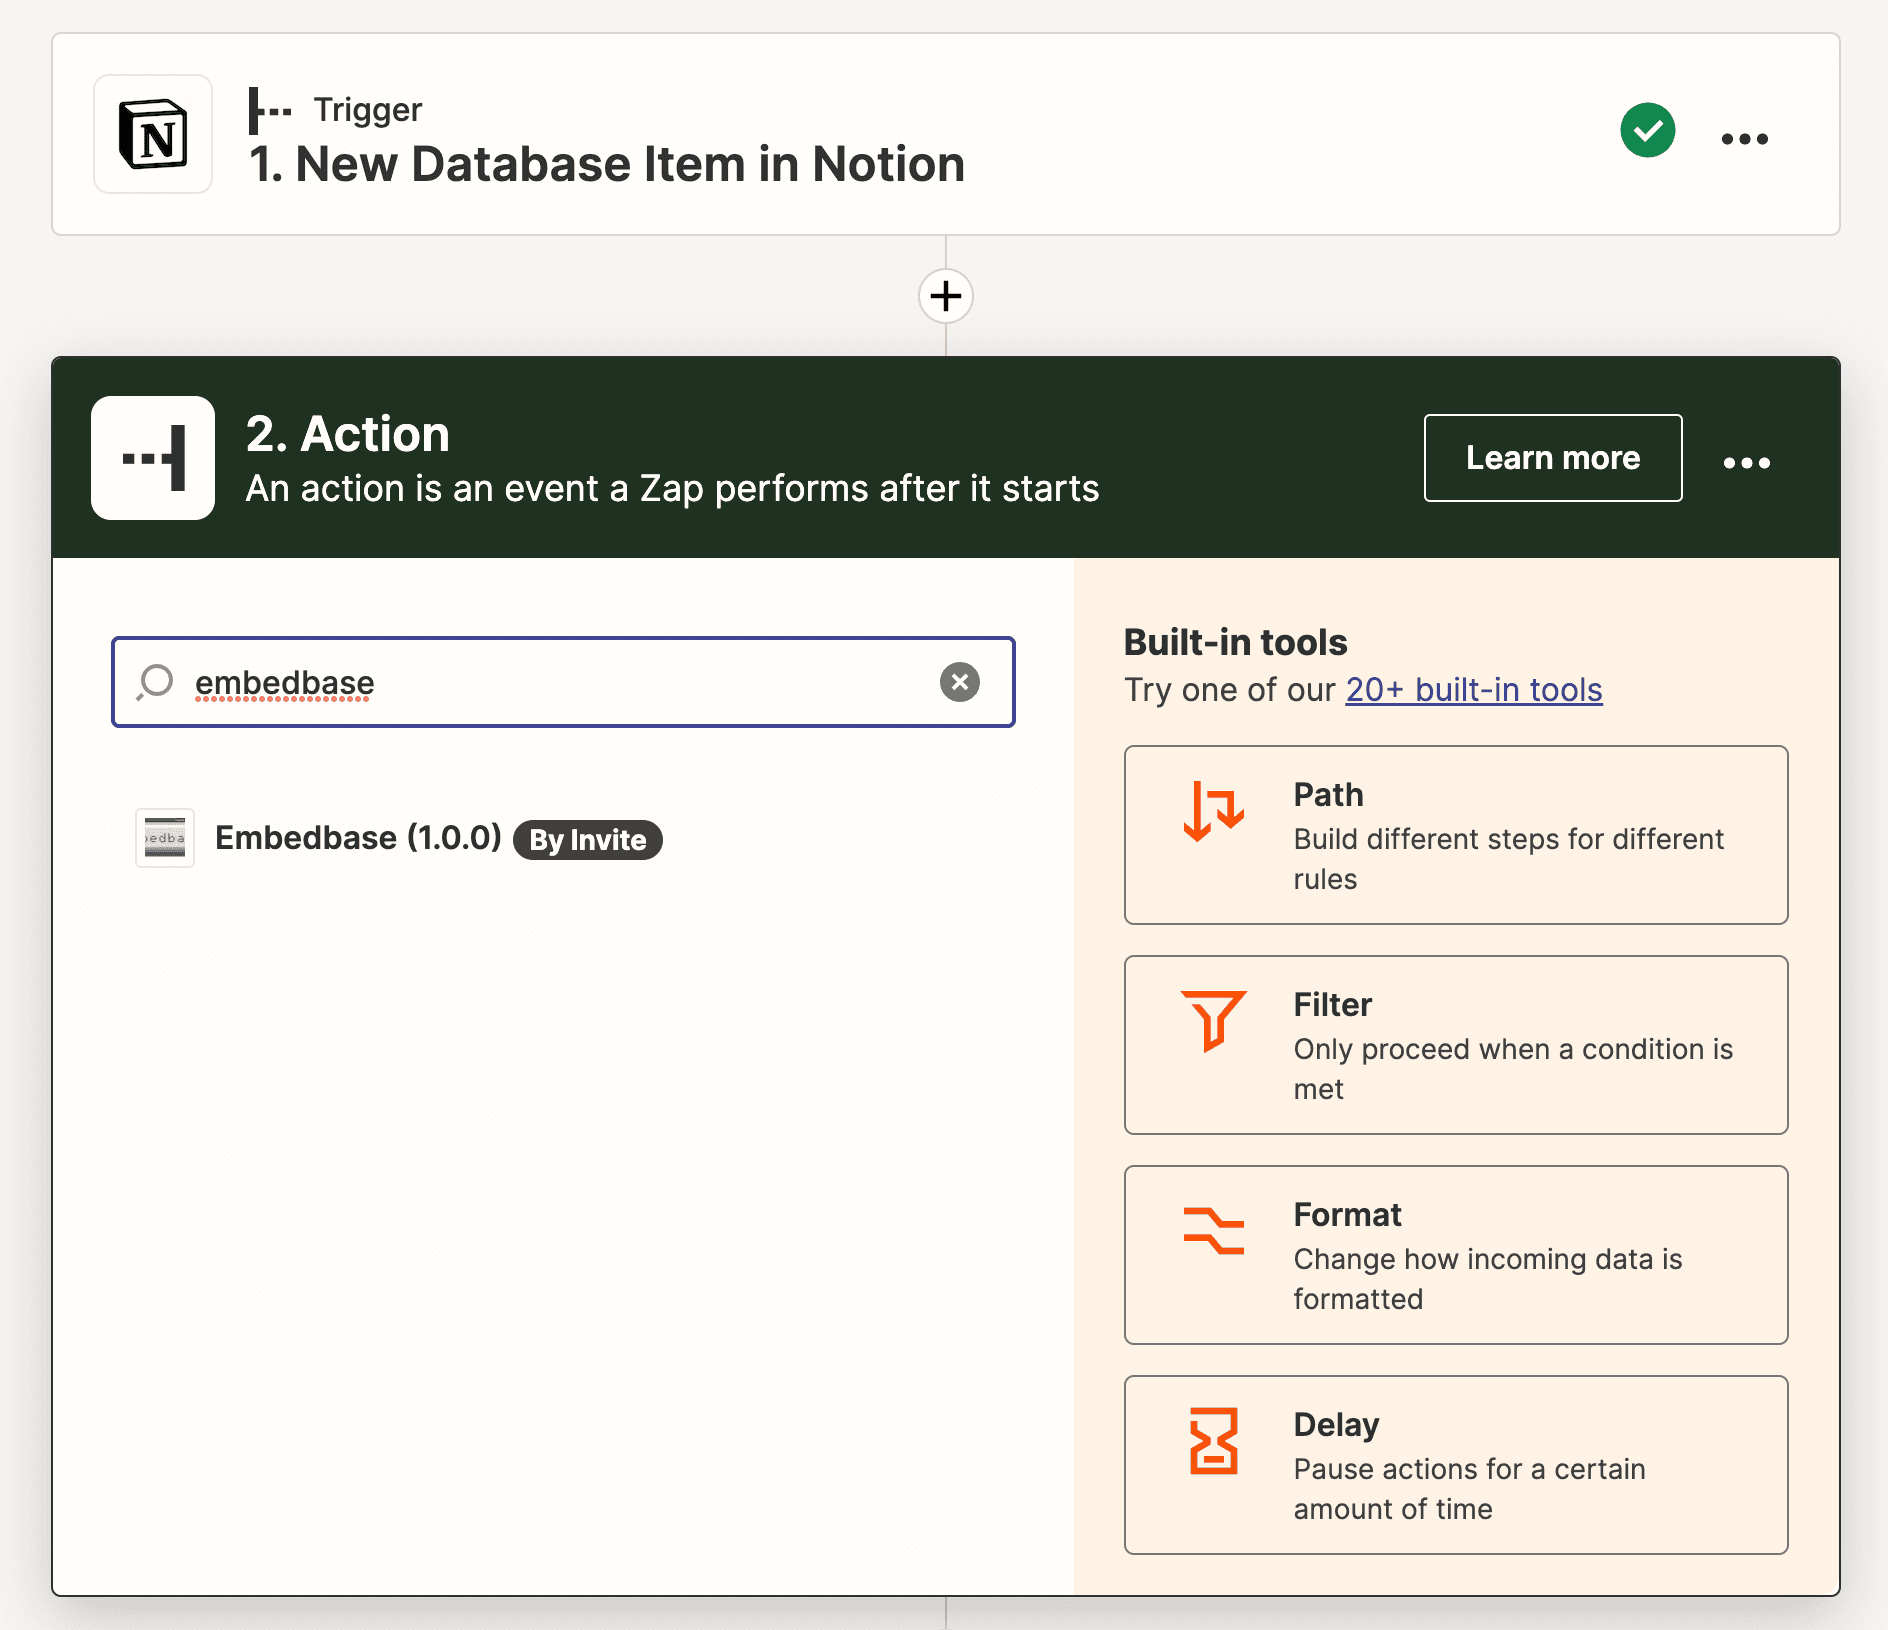Image resolution: width=1888 pixels, height=1630 pixels.
Task: Choose the Path built-in tool card
Action: 1456,835
